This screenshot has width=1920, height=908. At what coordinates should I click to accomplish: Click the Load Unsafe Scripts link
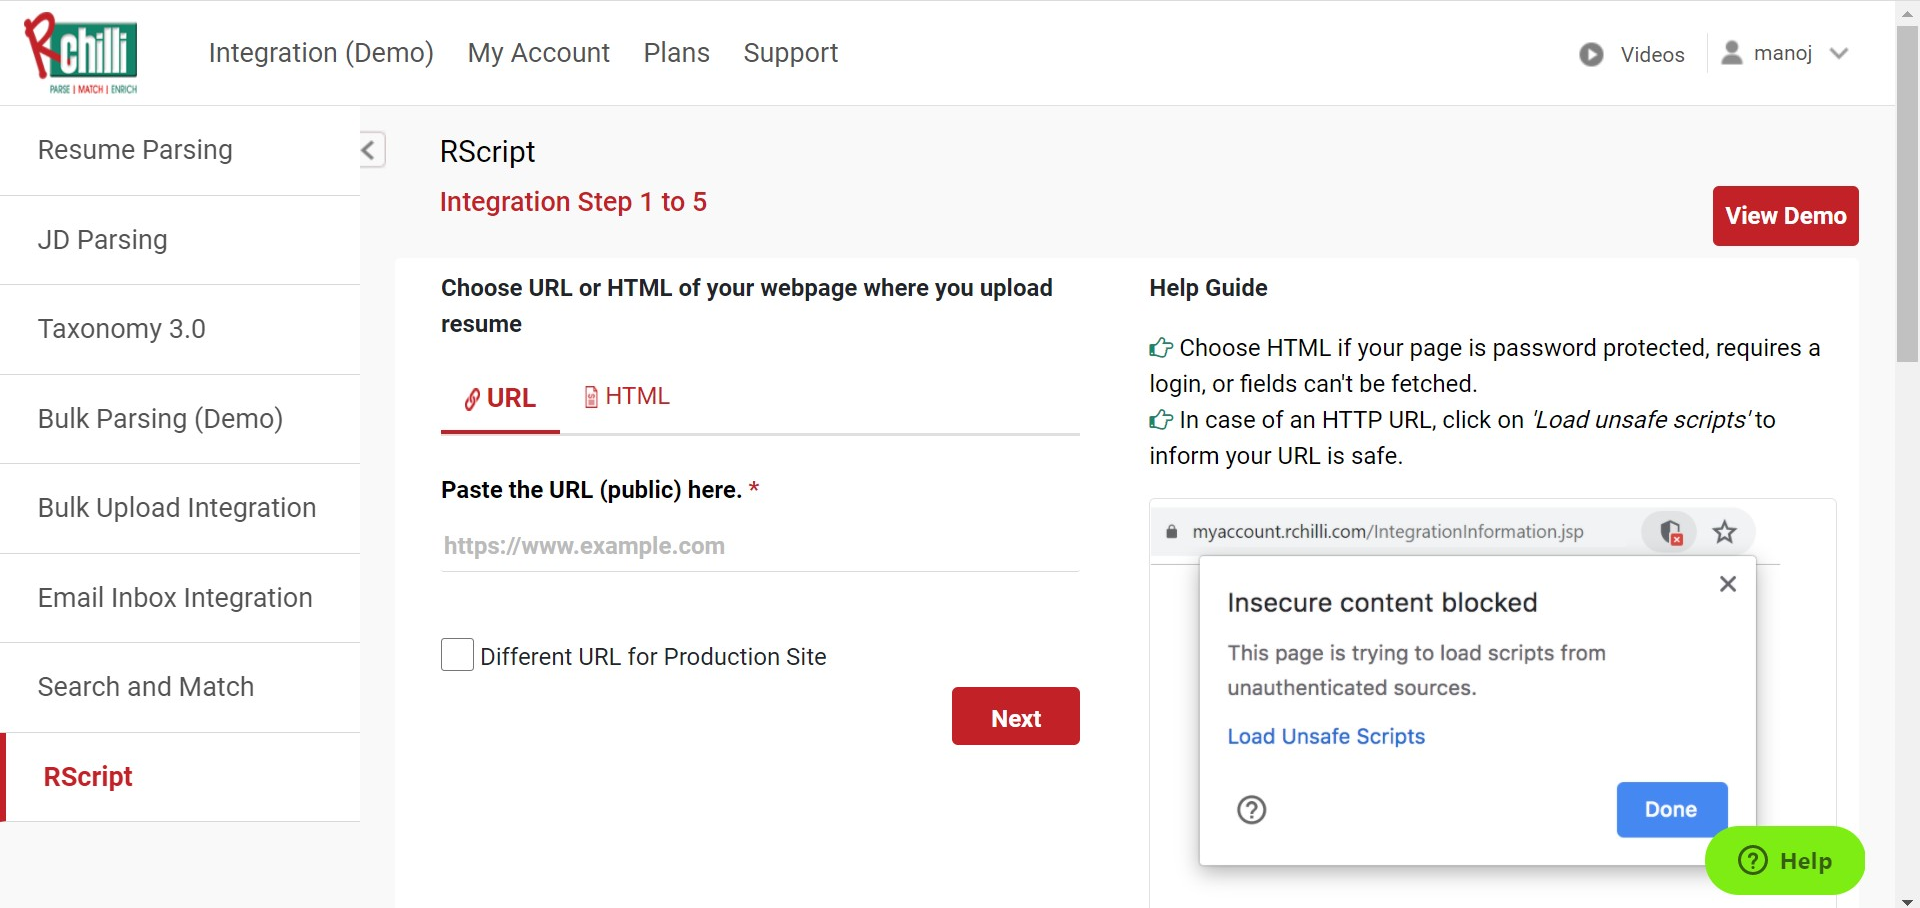1325,737
